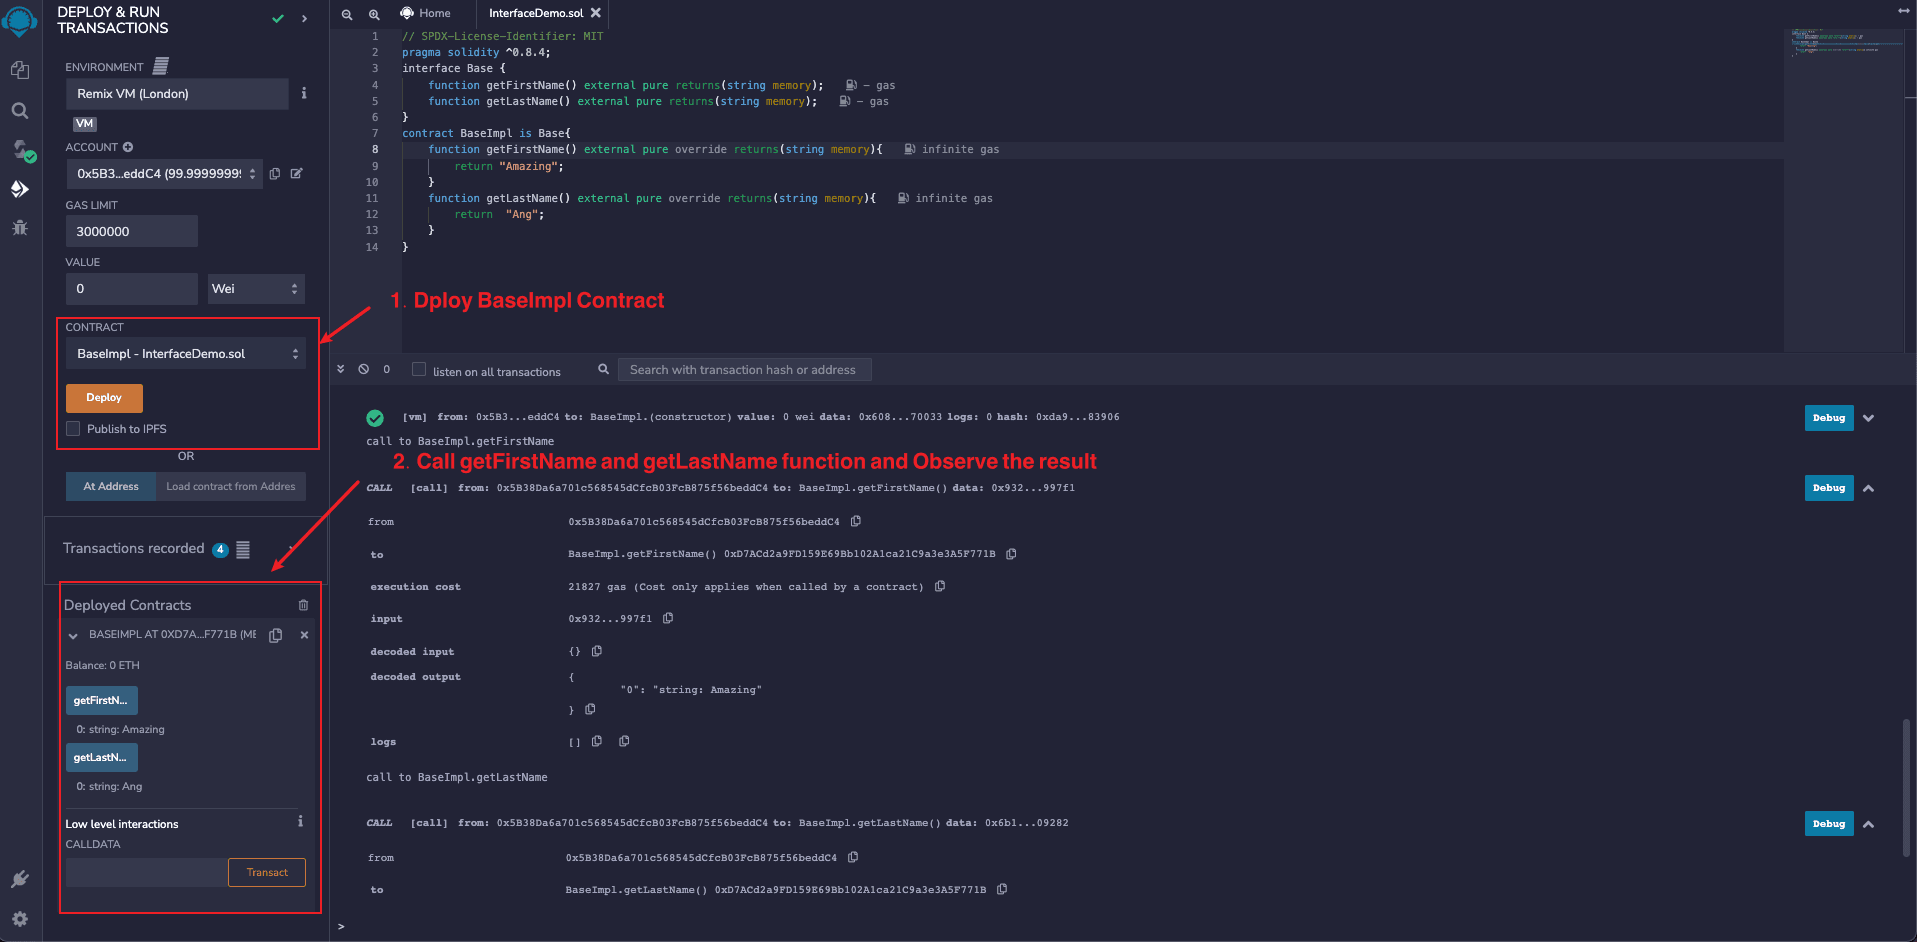The height and width of the screenshot is (942, 1917).
Task: Clear deployed contracts with trash icon
Action: [303, 605]
